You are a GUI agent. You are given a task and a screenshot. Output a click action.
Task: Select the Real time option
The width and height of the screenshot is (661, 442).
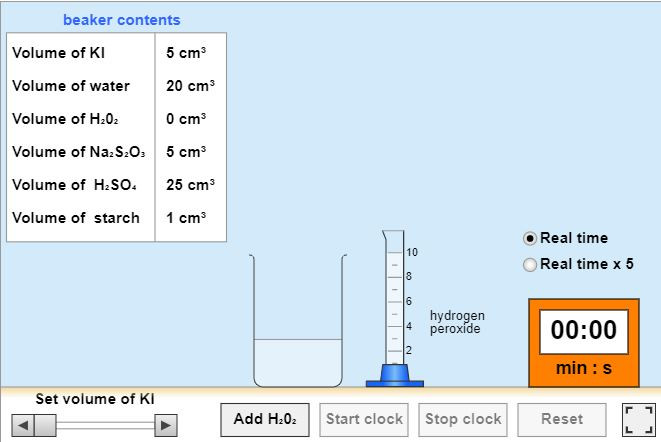tap(530, 238)
